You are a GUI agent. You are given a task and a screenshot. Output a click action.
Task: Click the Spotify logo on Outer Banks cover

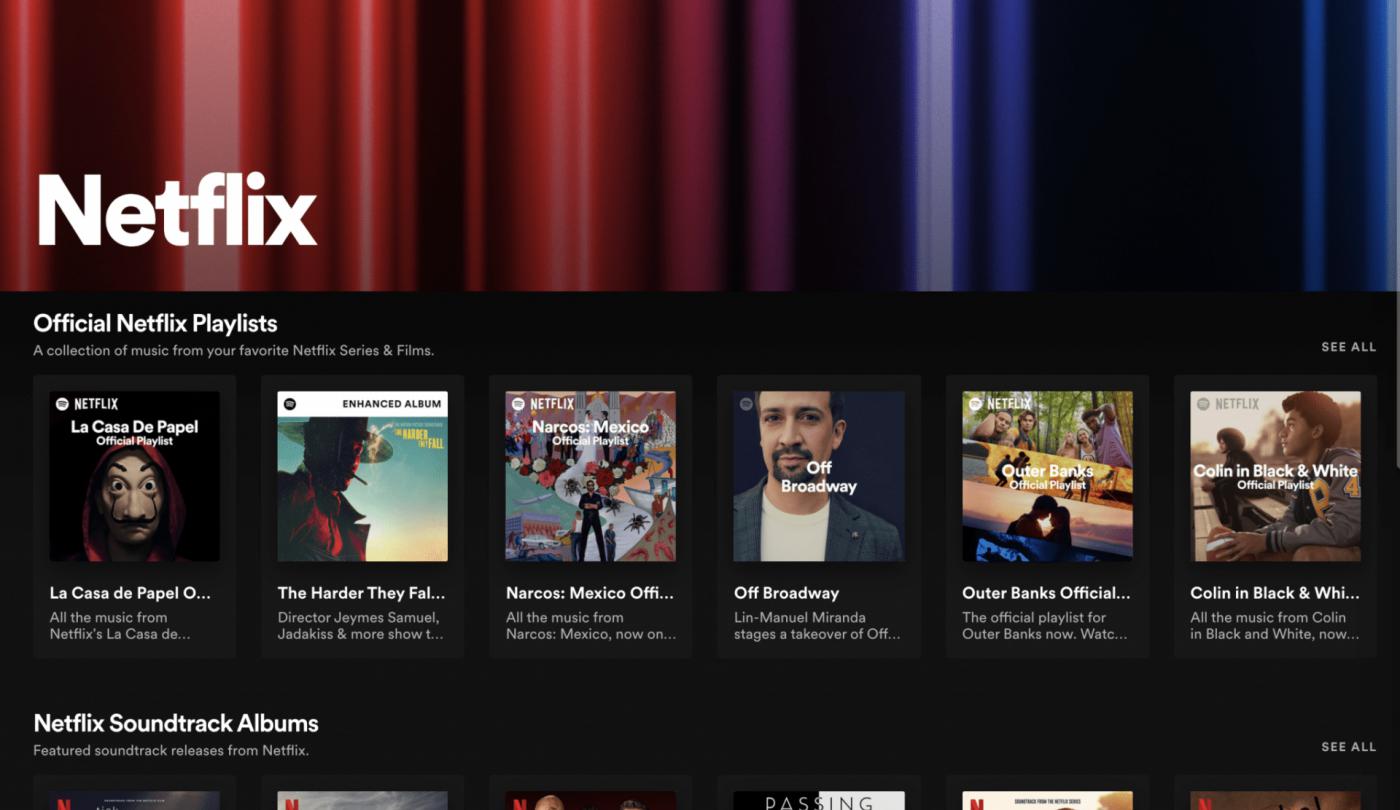click(x=975, y=404)
